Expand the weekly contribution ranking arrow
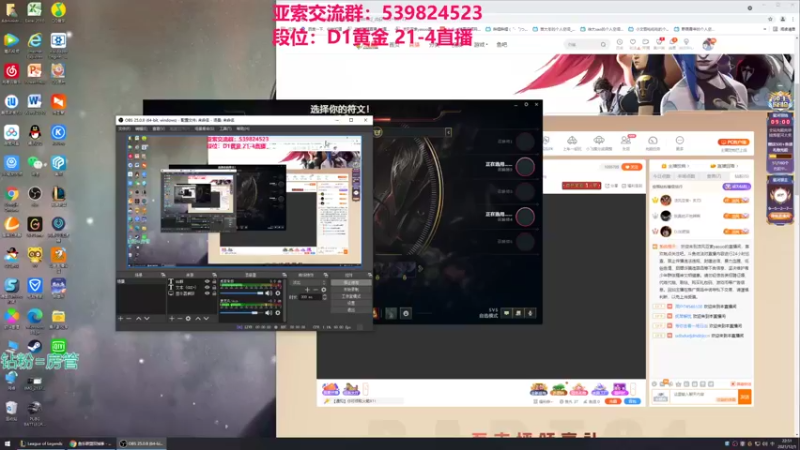Screen dimensions: 800x450 click(x=688, y=166)
